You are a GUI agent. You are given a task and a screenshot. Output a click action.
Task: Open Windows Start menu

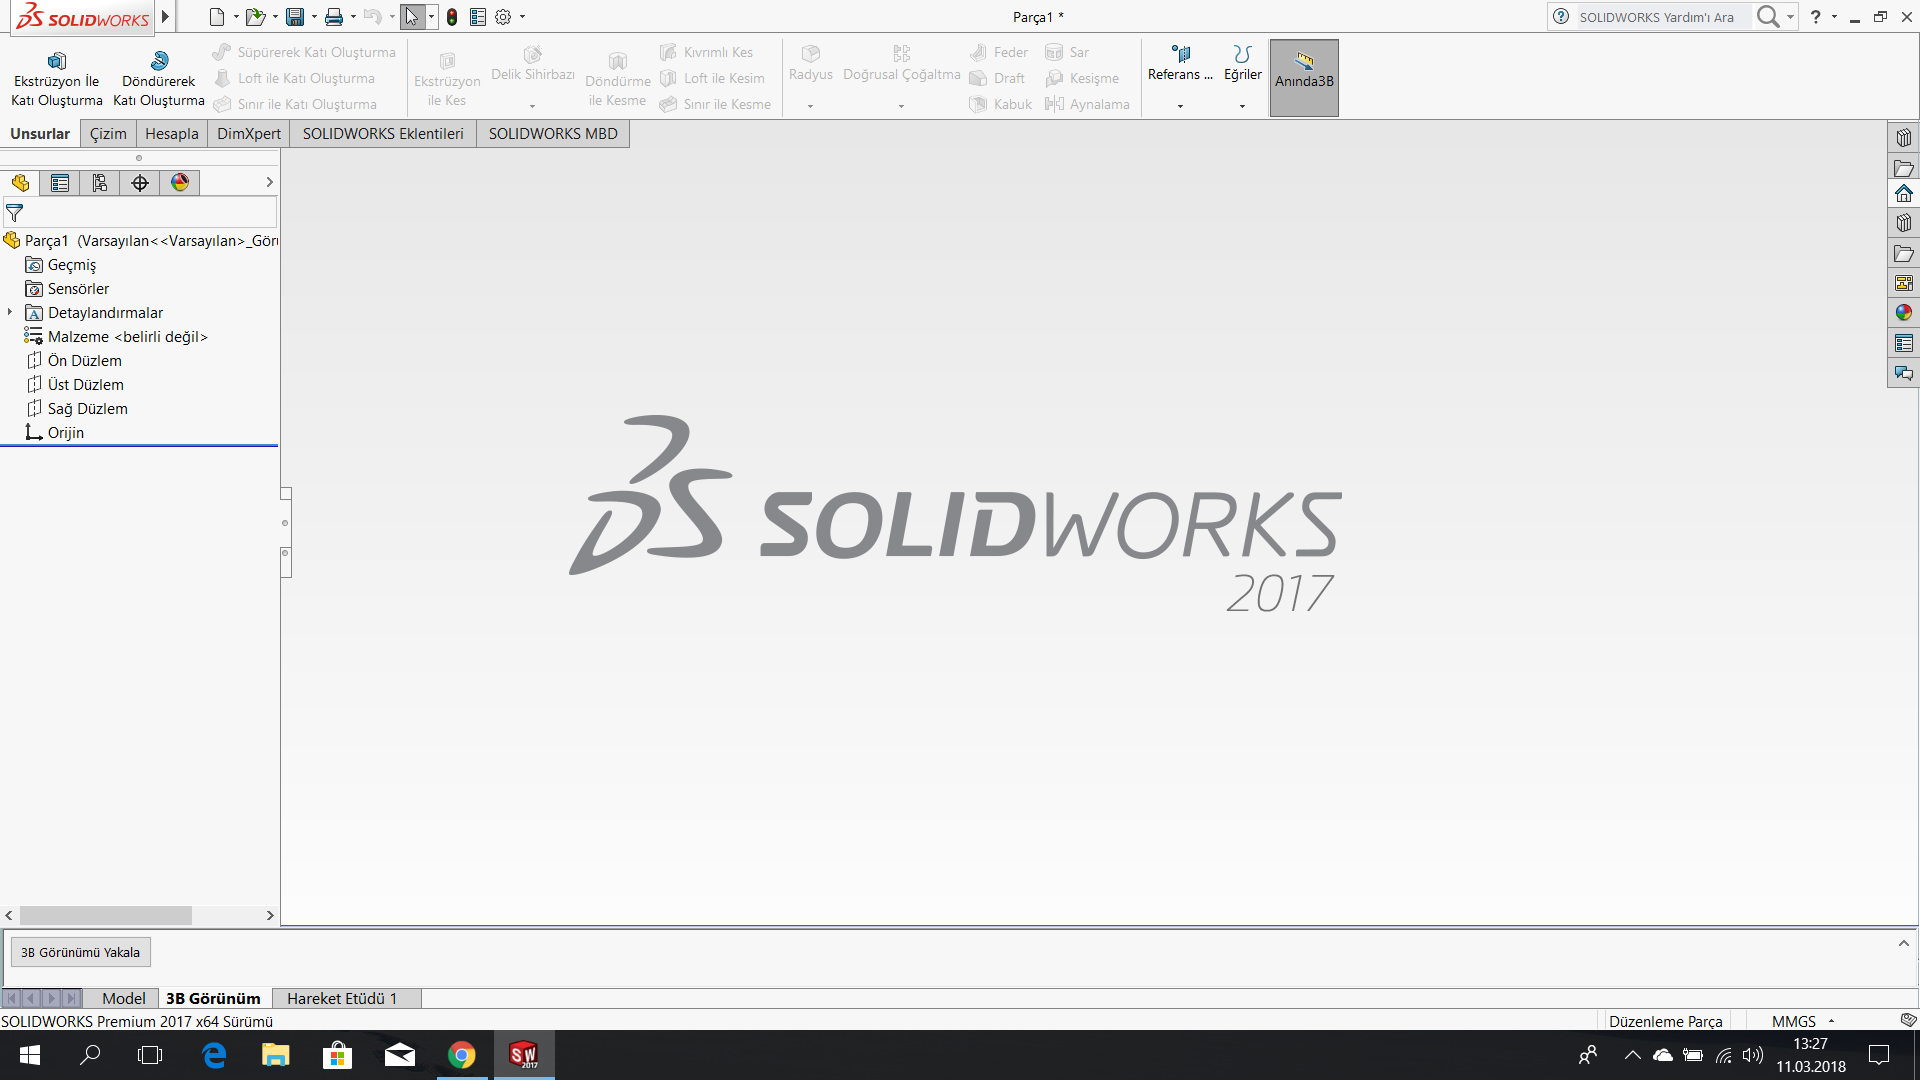point(30,1055)
